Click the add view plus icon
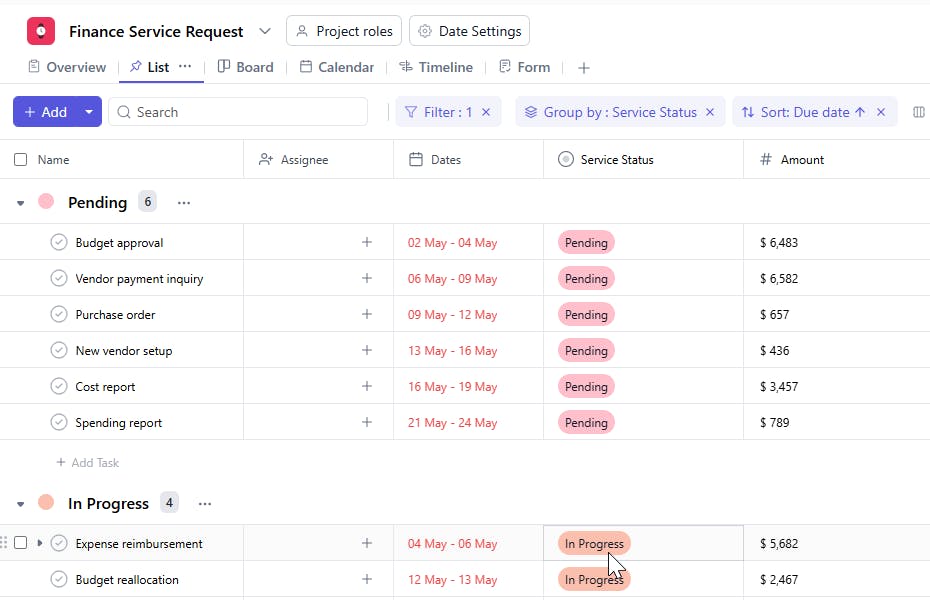Viewport: 930px width, 600px height. 584,68
